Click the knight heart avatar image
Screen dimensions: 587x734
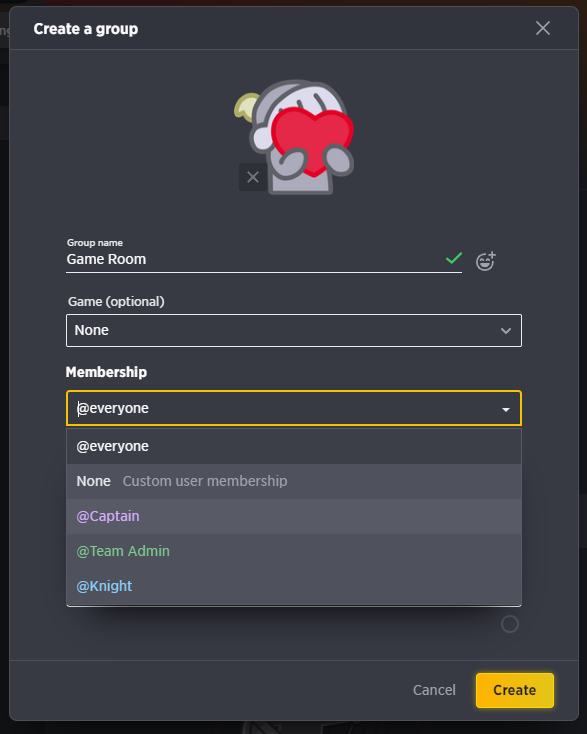(x=294, y=137)
